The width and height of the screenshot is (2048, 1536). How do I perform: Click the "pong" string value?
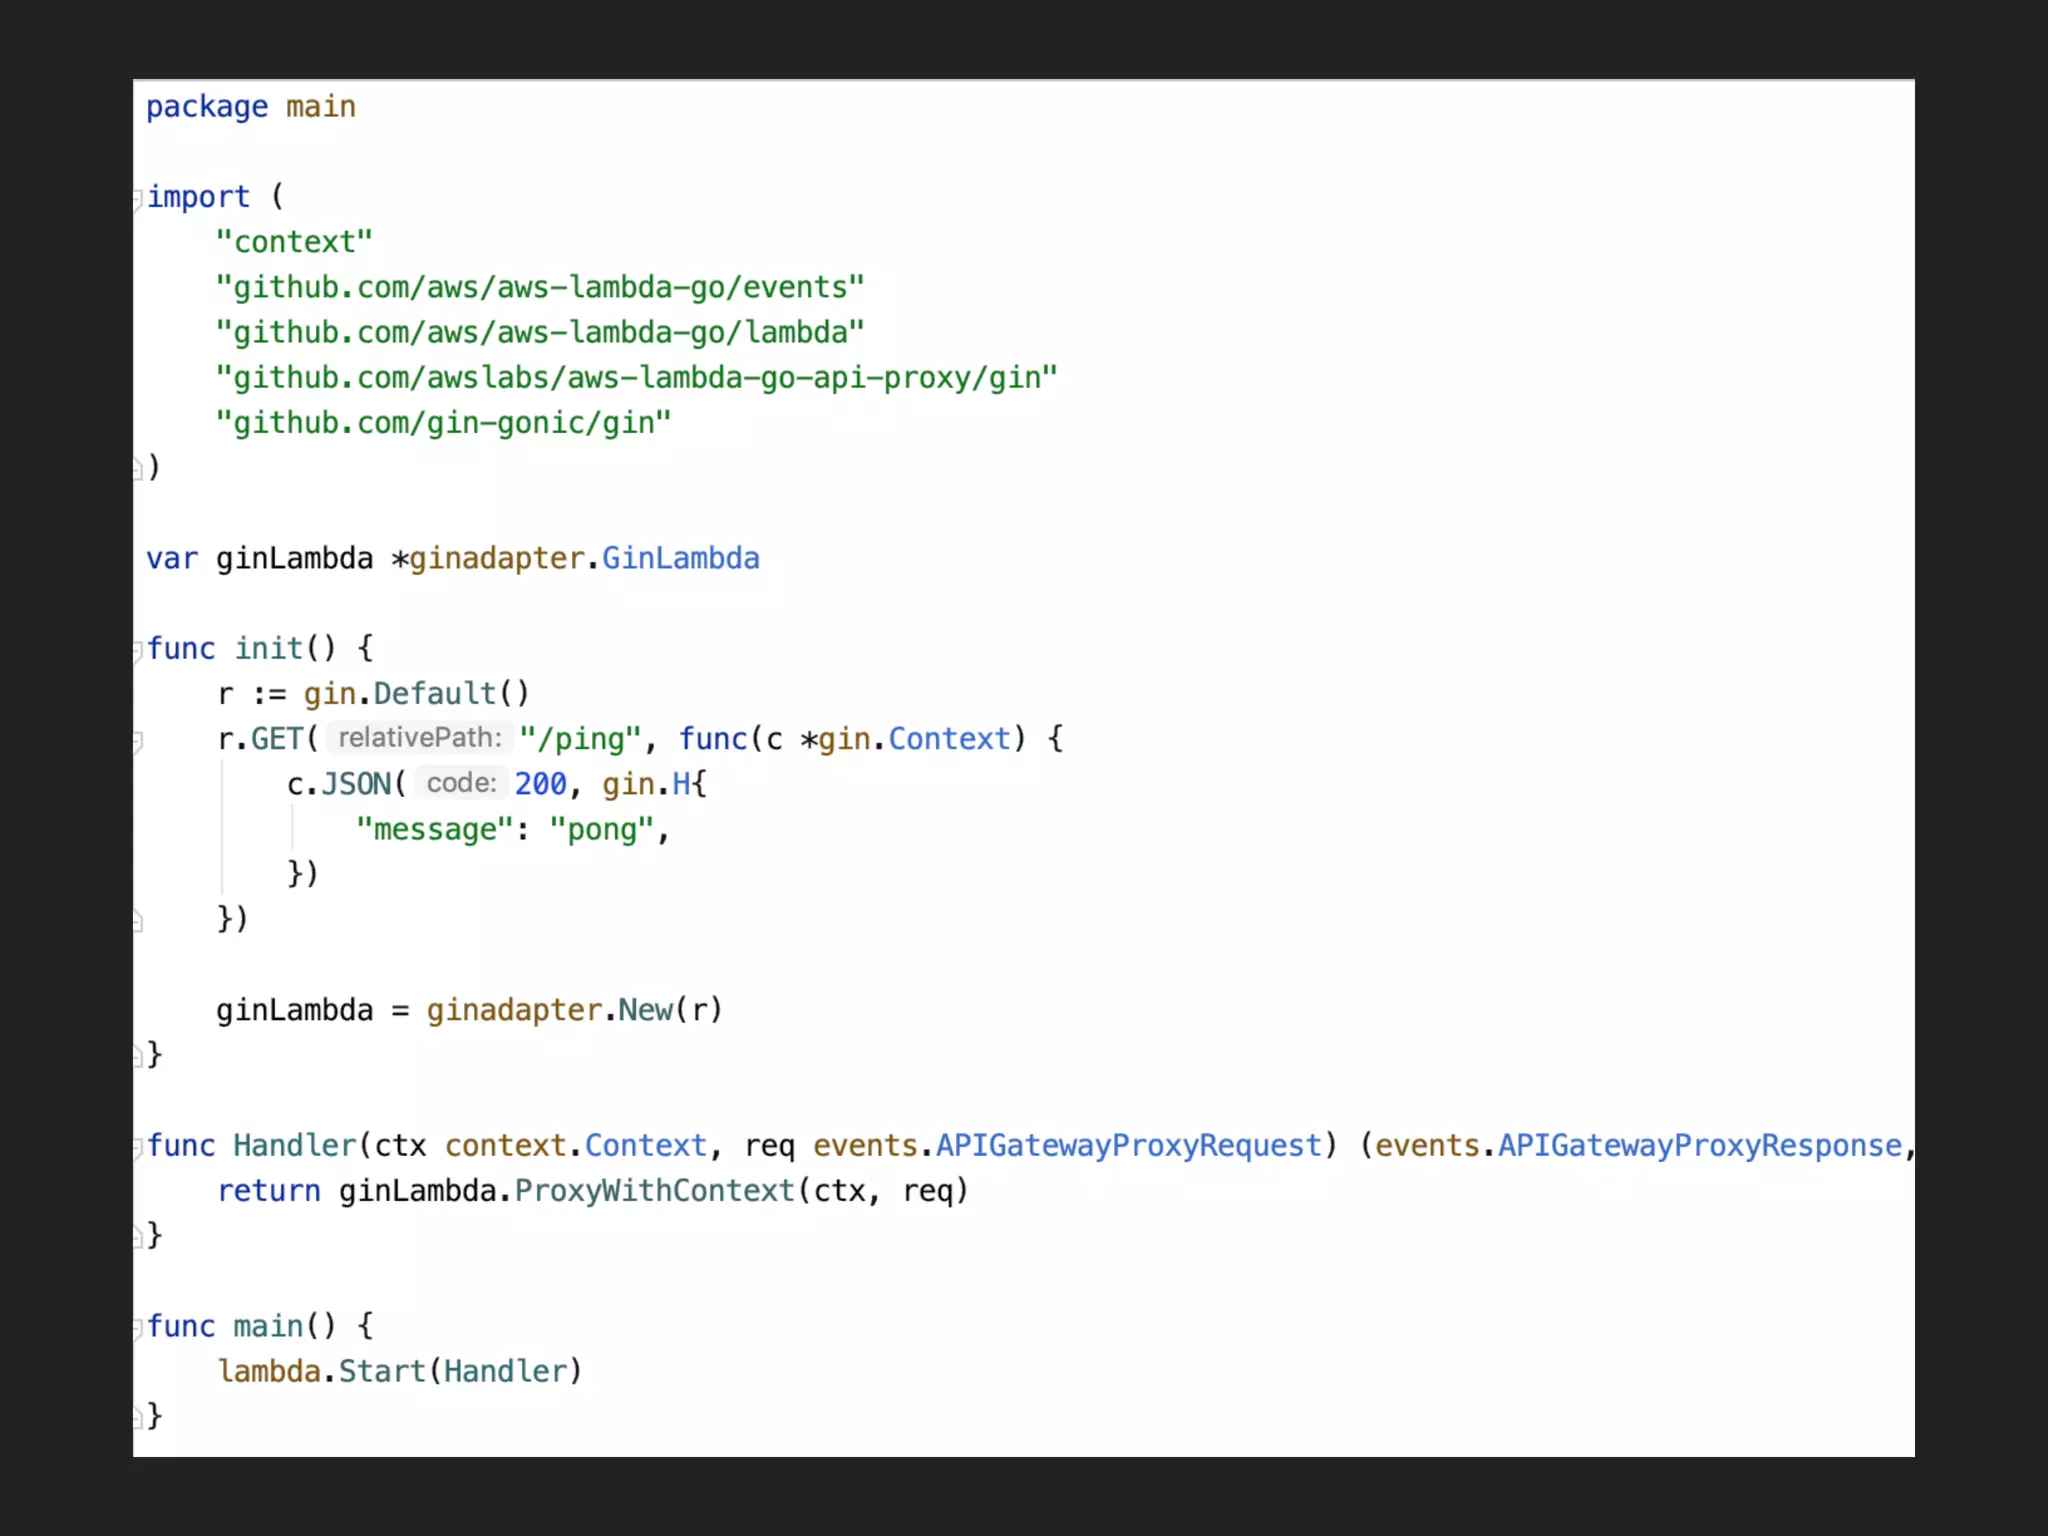pyautogui.click(x=601, y=829)
